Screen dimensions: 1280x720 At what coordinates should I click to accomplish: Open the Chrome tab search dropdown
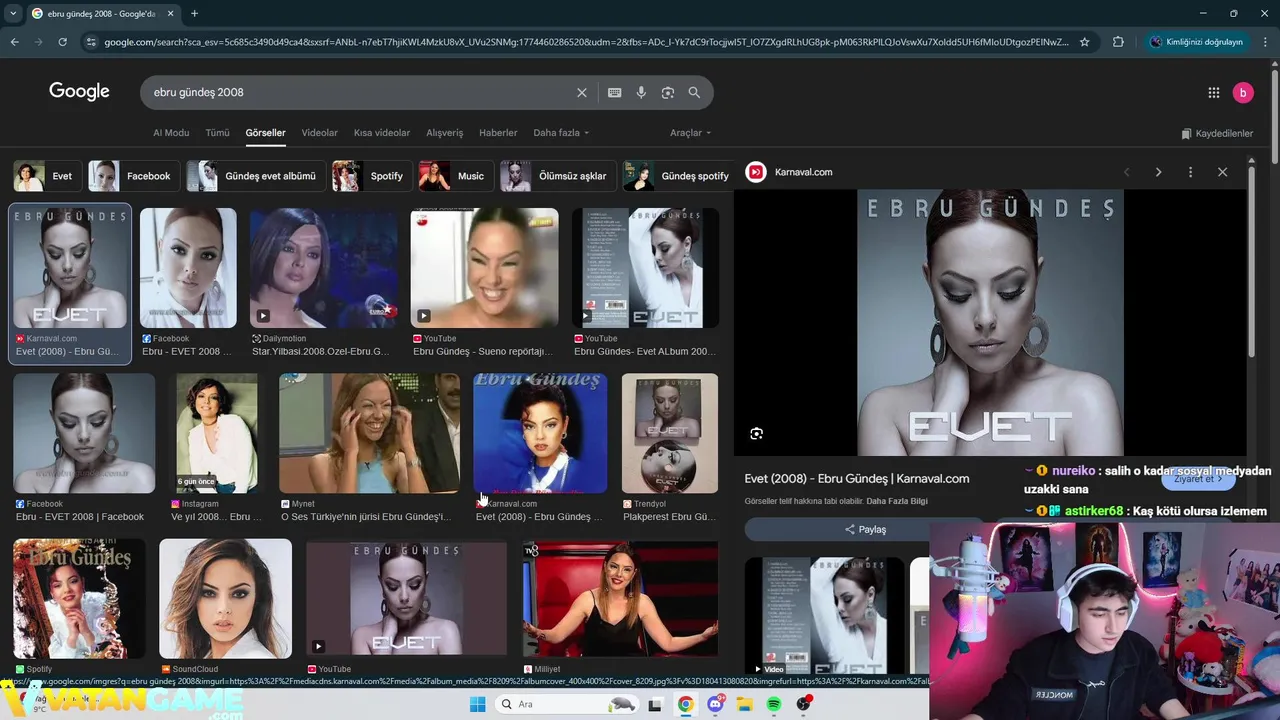click(13, 13)
